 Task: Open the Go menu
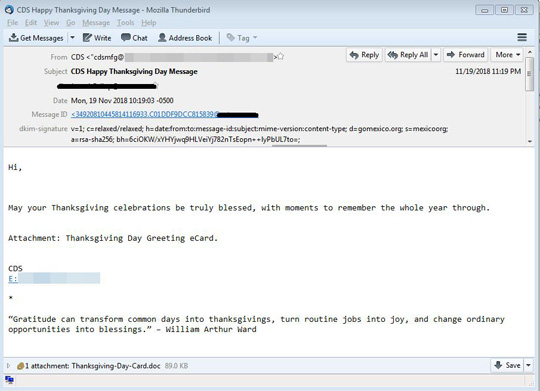[x=71, y=23]
